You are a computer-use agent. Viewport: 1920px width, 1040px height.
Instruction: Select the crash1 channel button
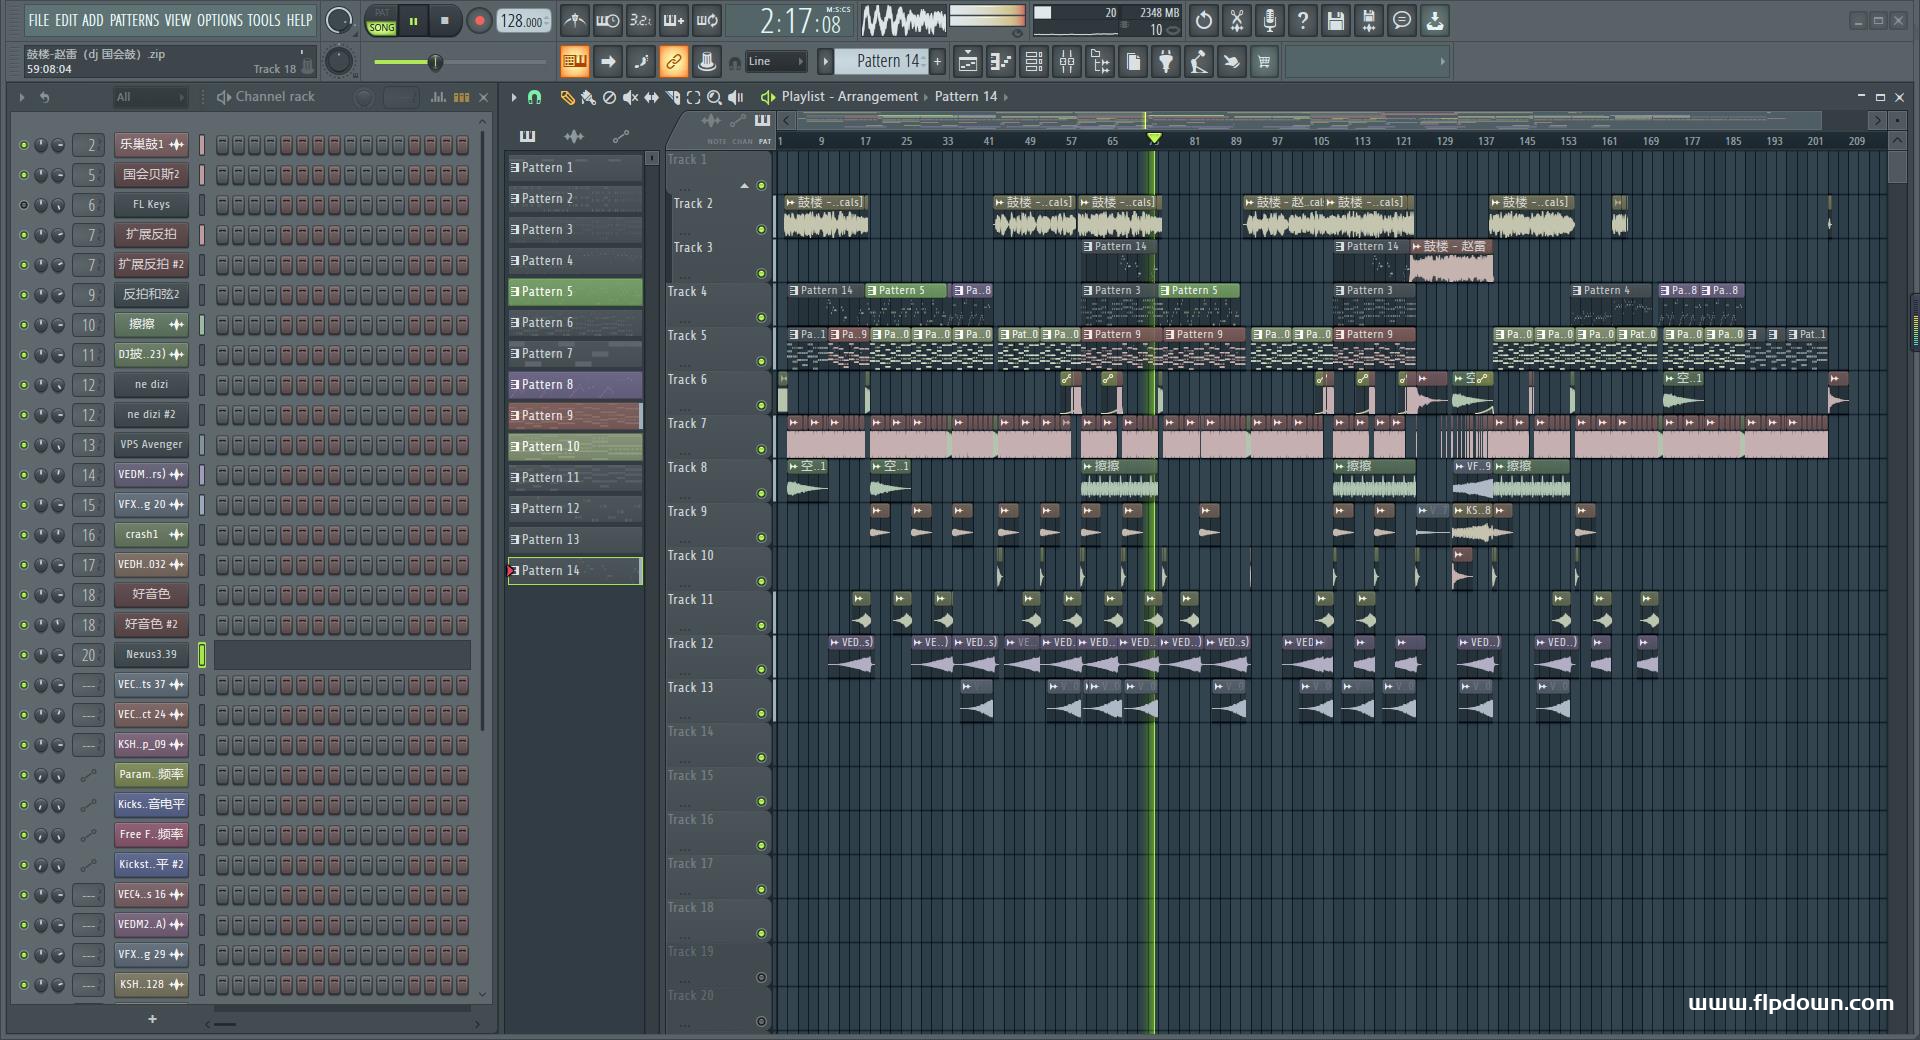coord(151,534)
